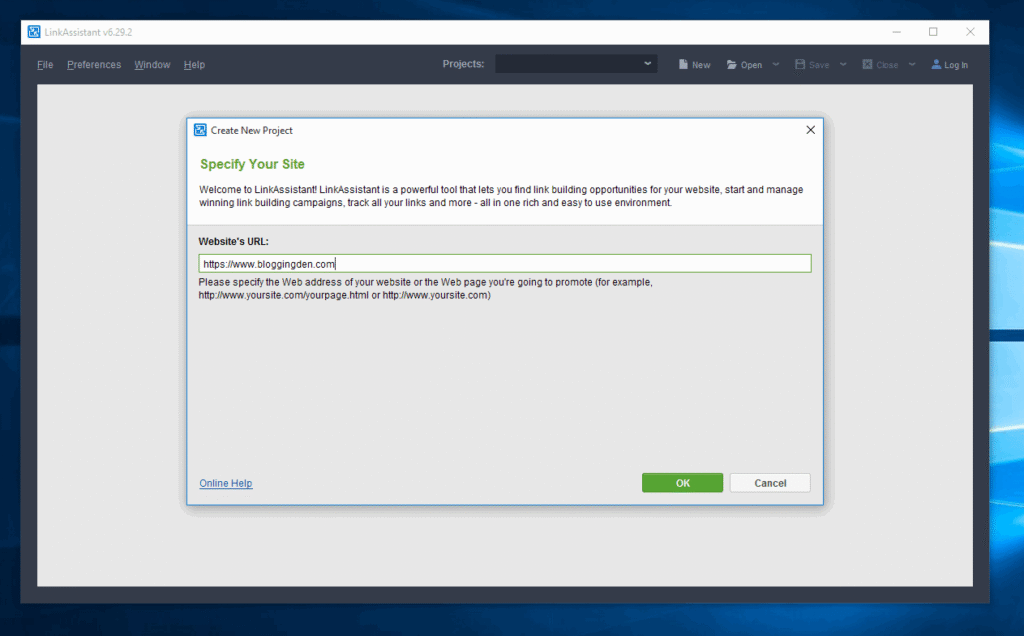Viewport: 1024px width, 636px height.
Task: Create a new project using the New icon
Action: tap(694, 63)
